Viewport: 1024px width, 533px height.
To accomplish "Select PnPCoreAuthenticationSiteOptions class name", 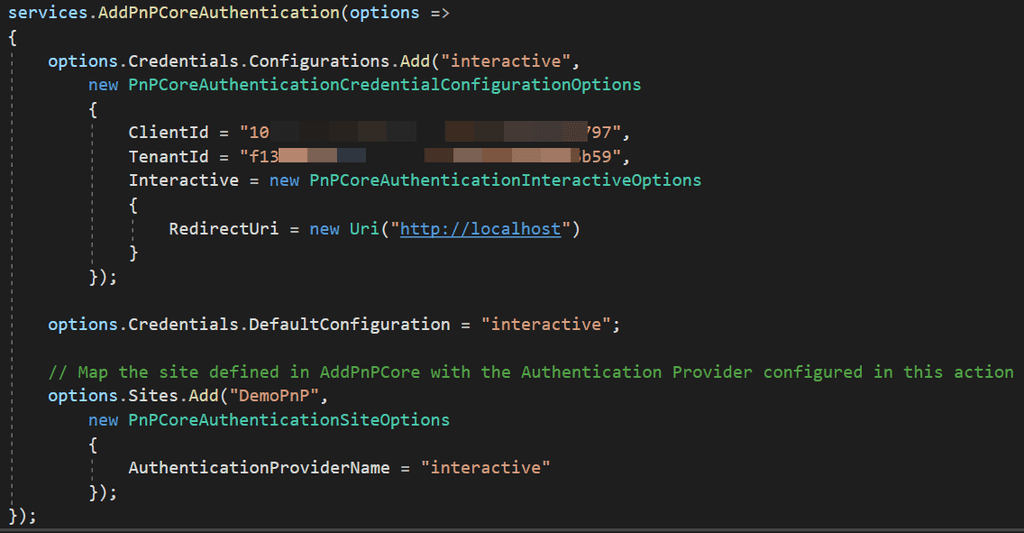I will coord(289,420).
